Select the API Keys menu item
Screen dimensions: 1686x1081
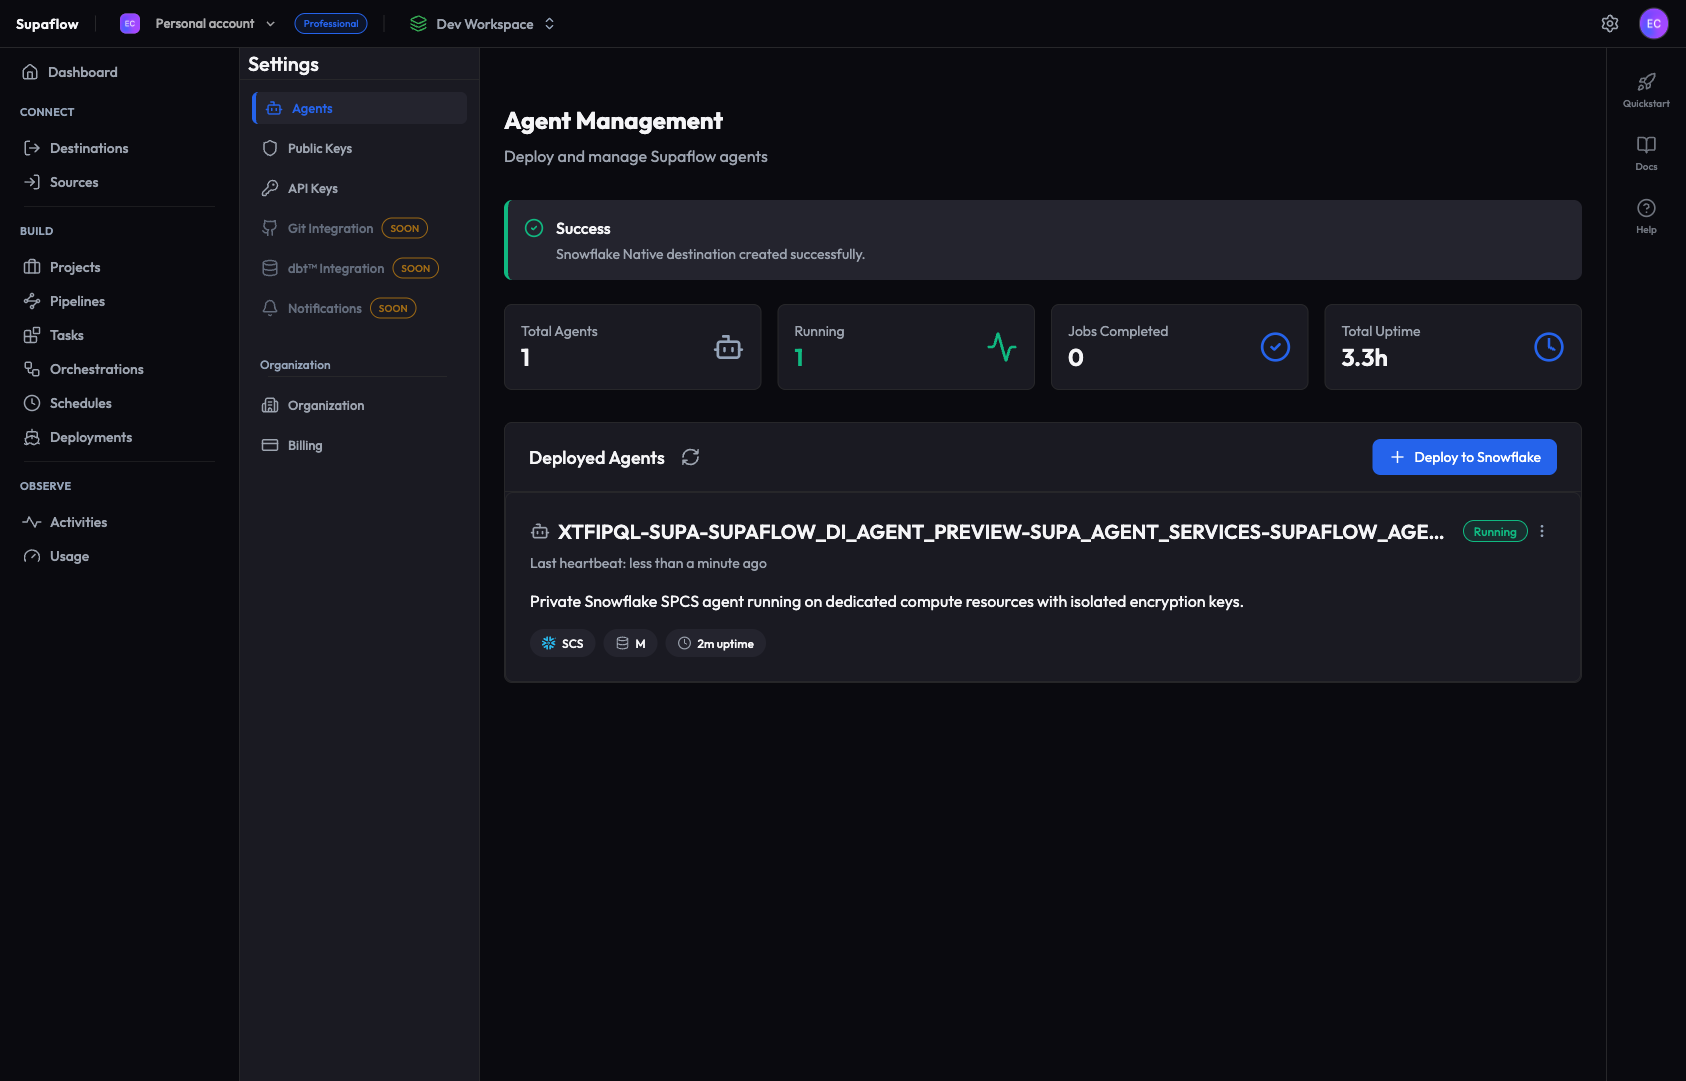click(x=312, y=188)
